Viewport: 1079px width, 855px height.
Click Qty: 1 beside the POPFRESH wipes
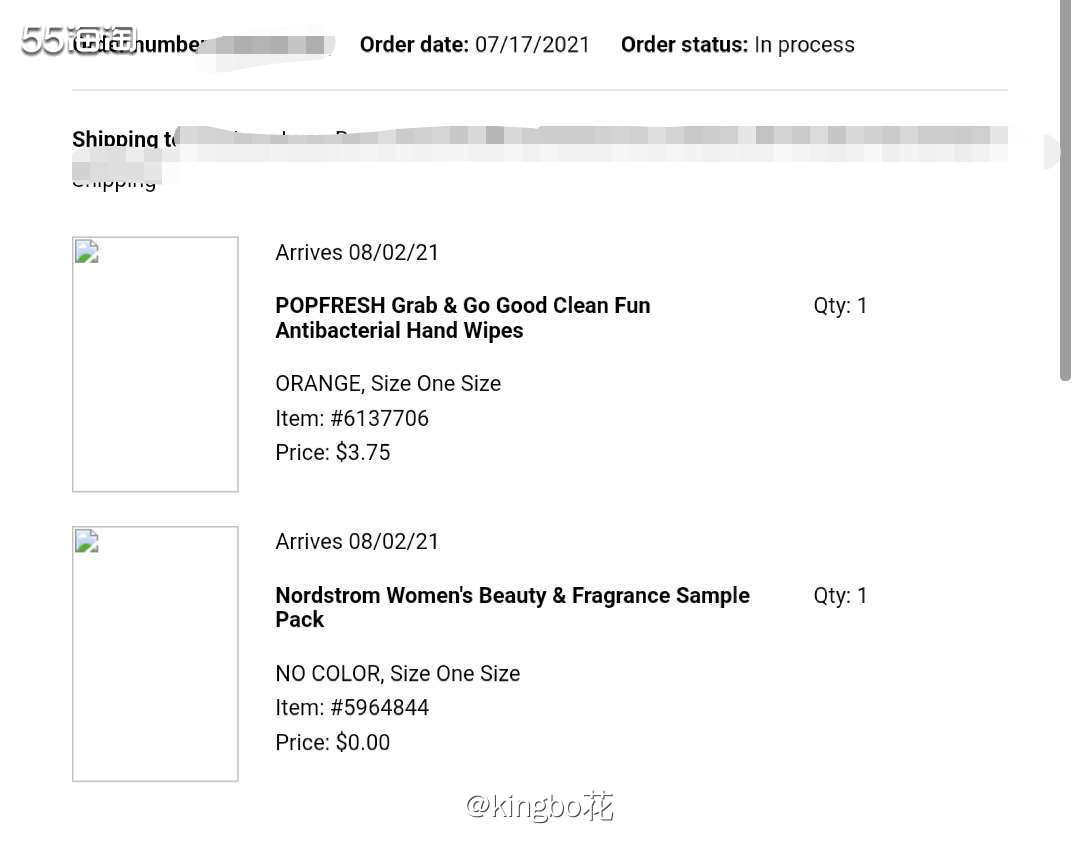840,306
